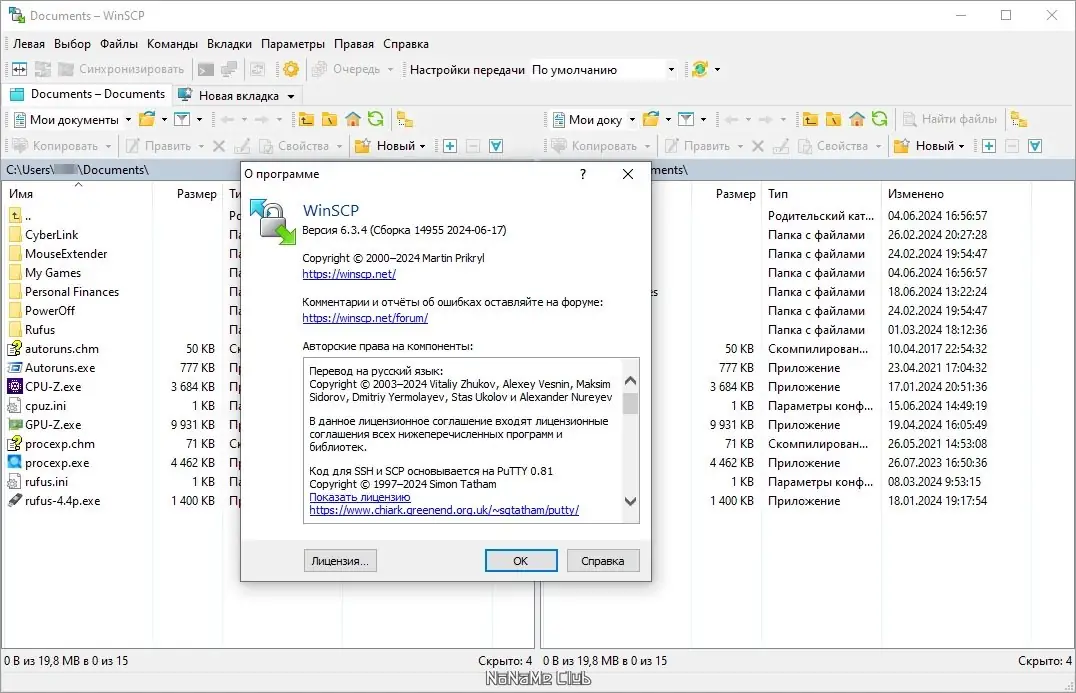The width and height of the screenshot is (1076, 693).
Task: Click the license text scrollbar down arrow
Action: (631, 499)
